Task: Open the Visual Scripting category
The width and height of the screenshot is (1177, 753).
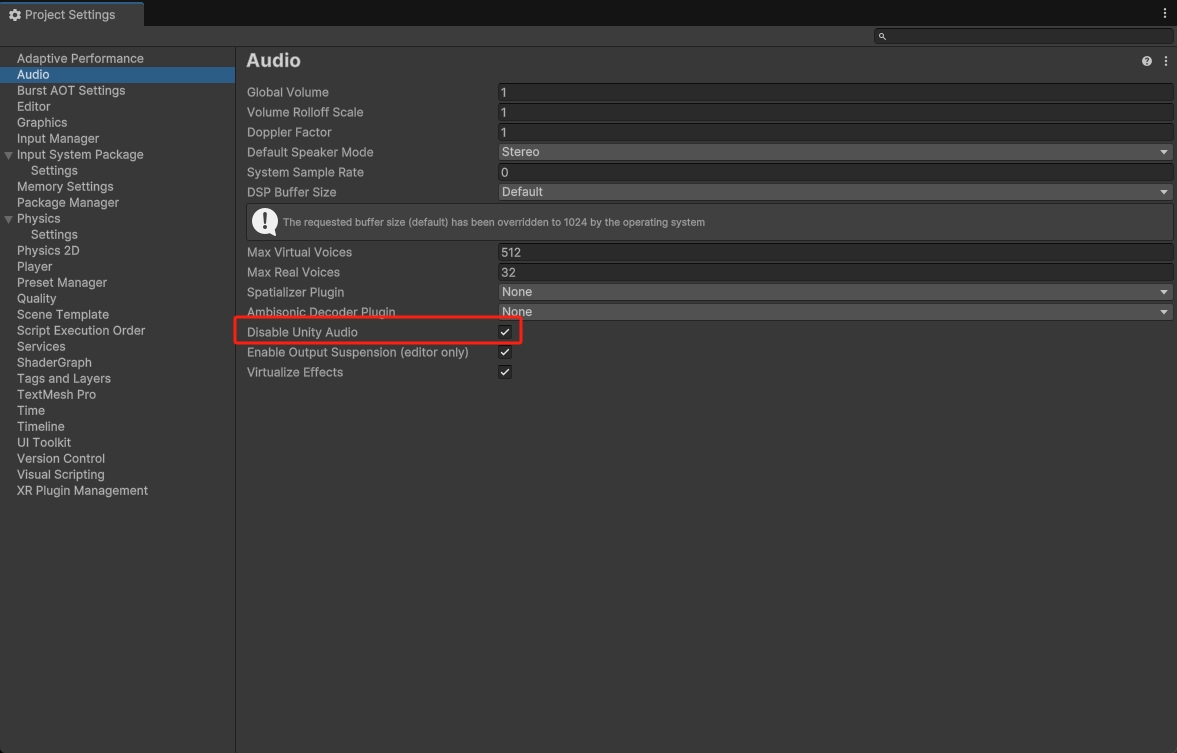Action: click(61, 475)
